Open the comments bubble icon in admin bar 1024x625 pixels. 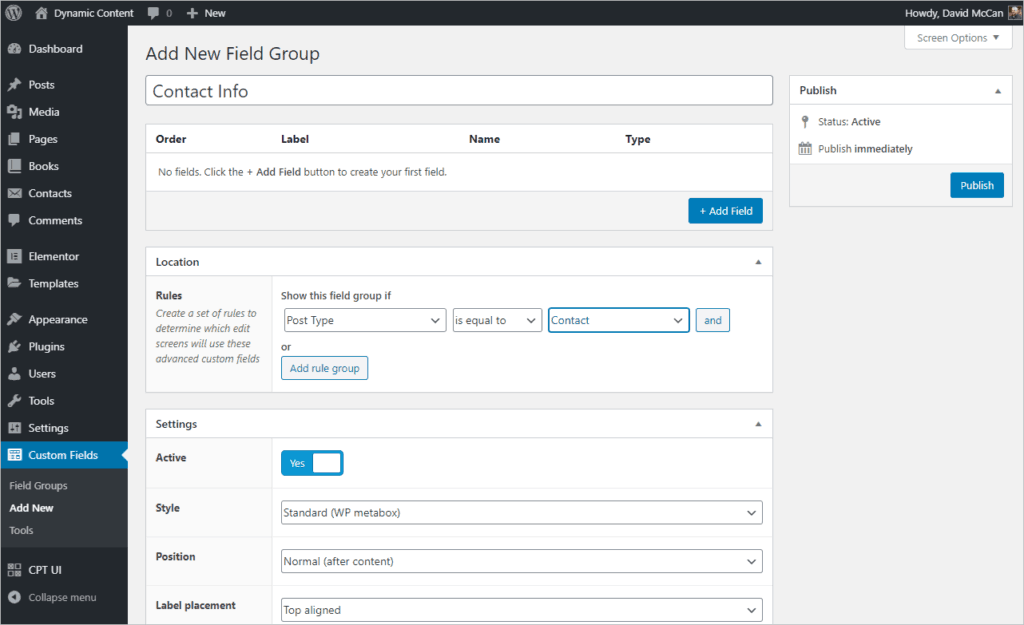(x=153, y=13)
